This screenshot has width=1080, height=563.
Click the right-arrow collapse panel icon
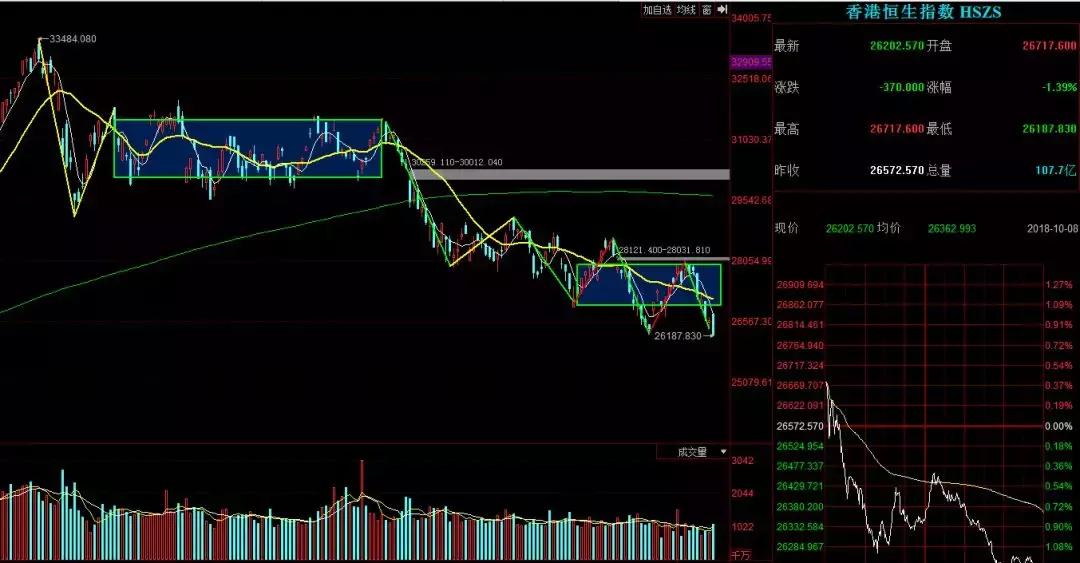click(722, 10)
